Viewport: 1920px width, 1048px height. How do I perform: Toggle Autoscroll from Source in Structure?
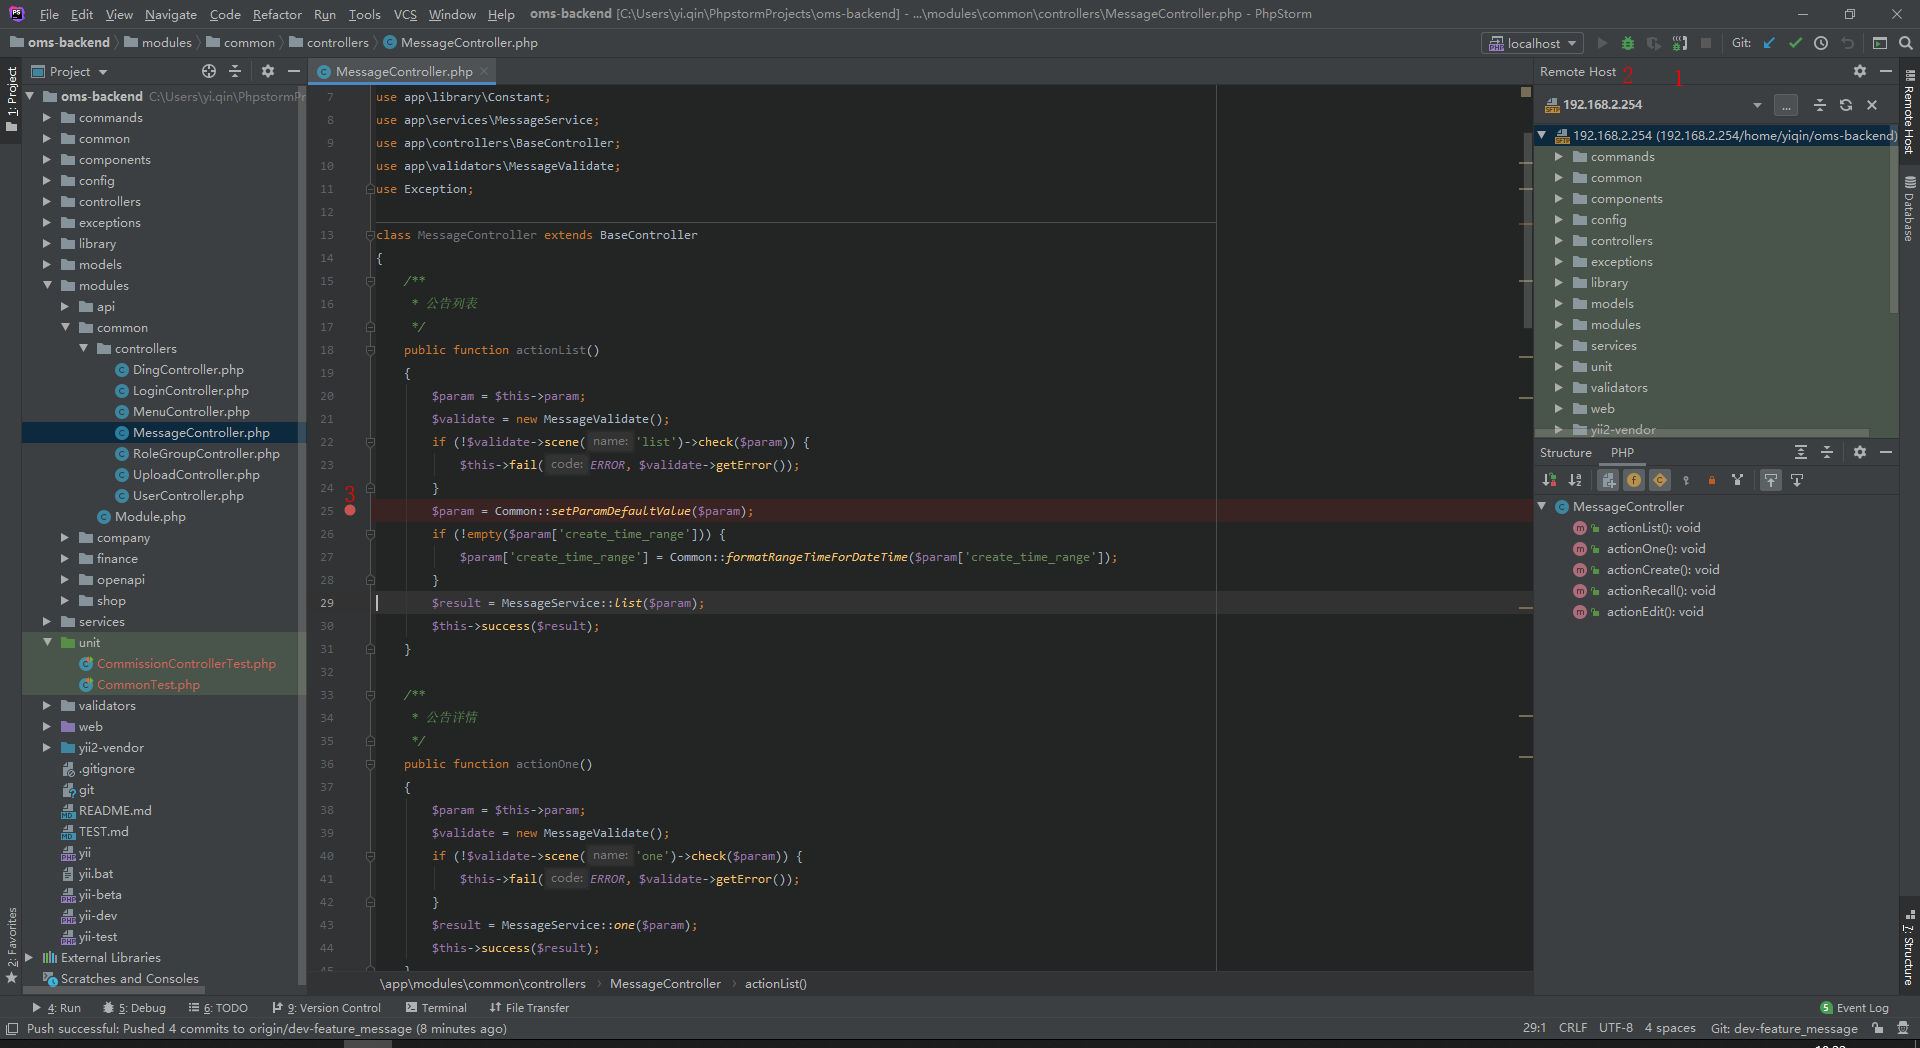1797,480
